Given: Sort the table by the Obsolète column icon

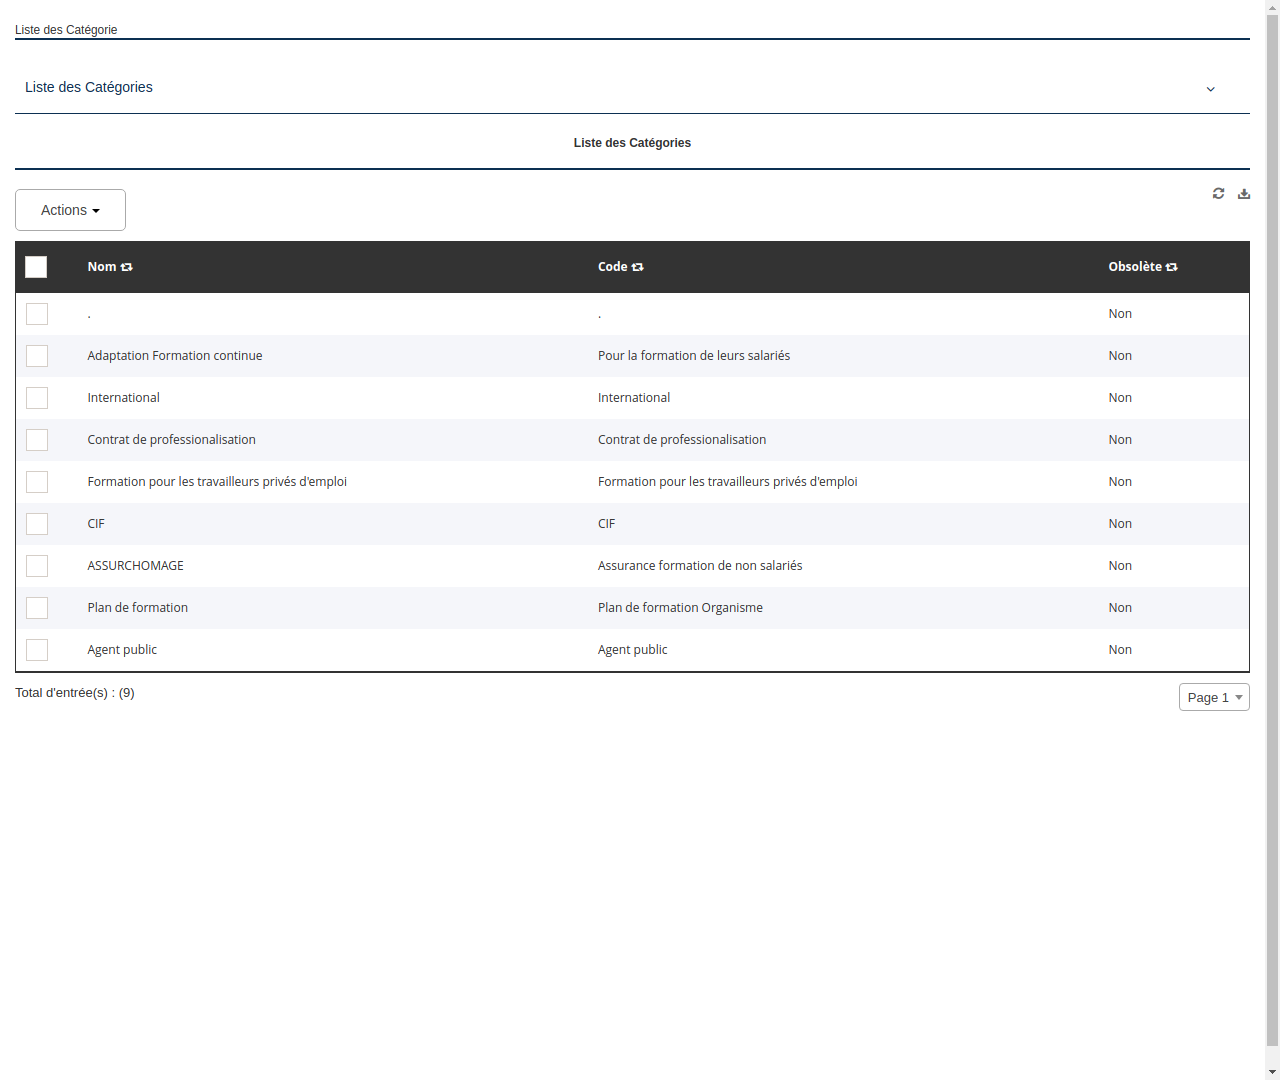Looking at the screenshot, I should [x=1171, y=266].
